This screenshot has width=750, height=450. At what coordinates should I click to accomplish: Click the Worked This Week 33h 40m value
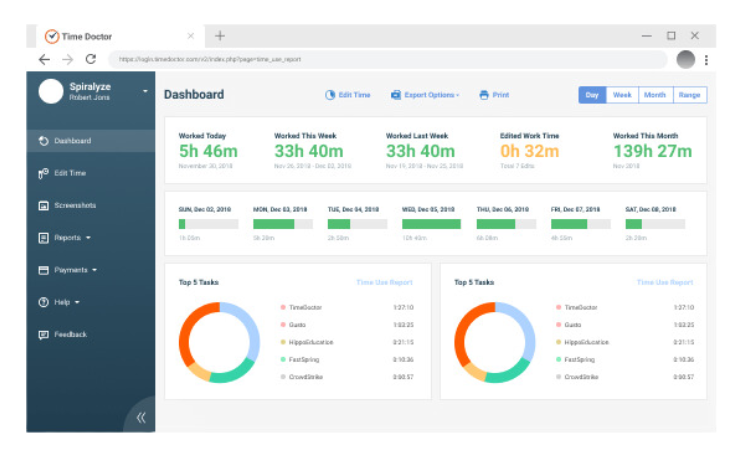(309, 151)
